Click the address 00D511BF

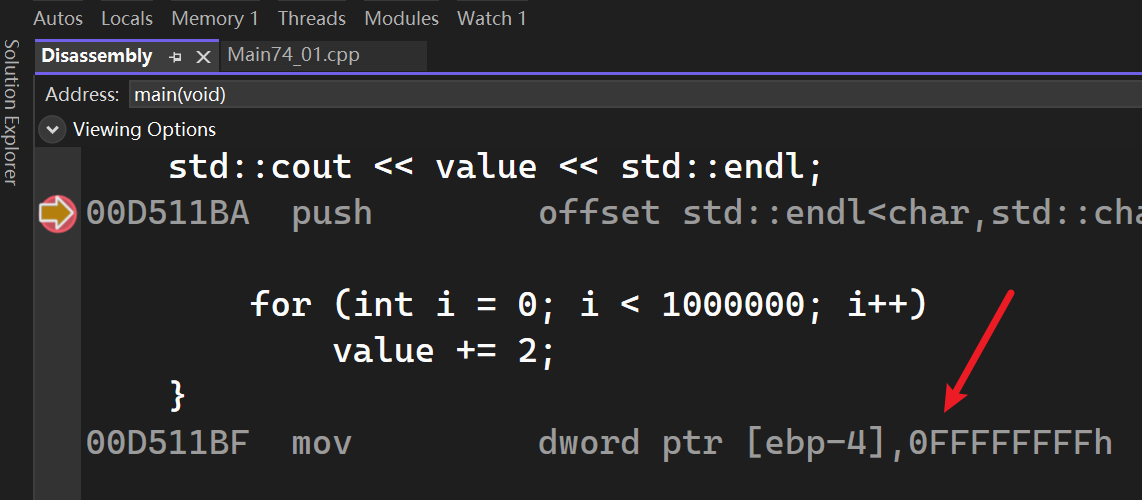tap(167, 442)
